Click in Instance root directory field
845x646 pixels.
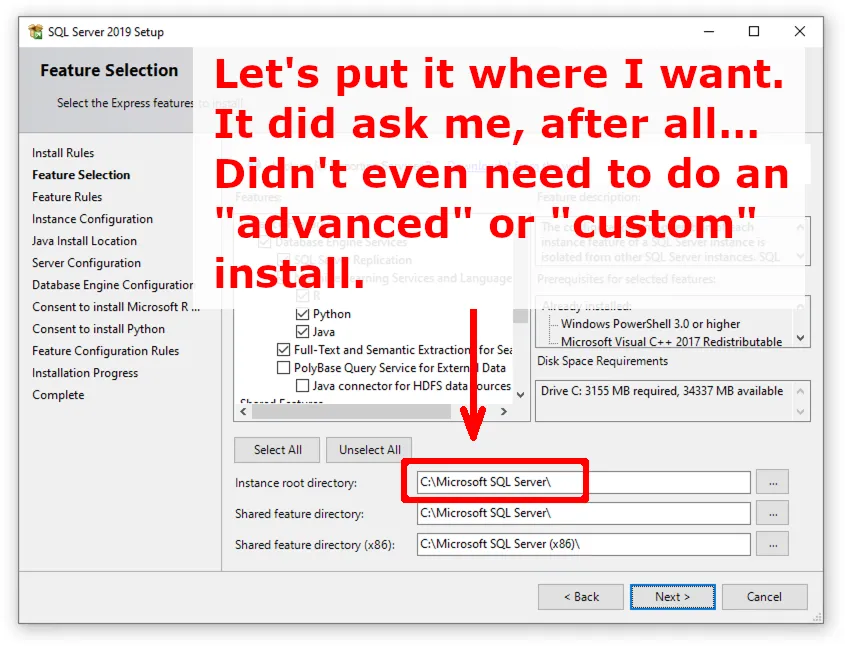(584, 482)
